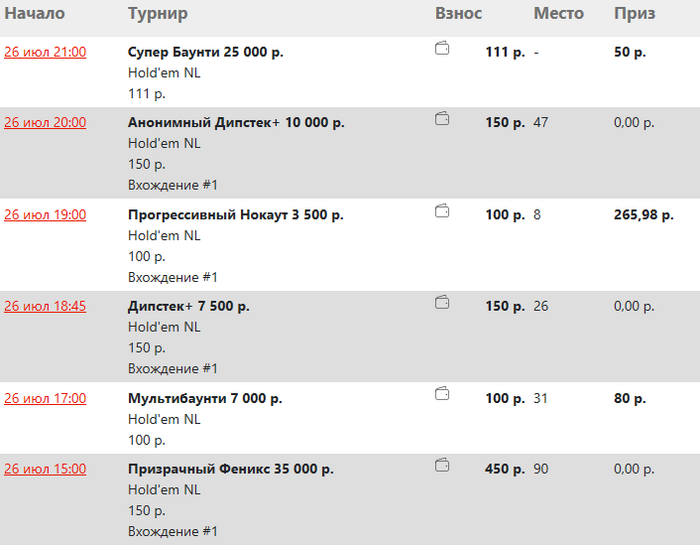Open the 26 июл 17:00 link
Screen dimensions: 700x545
(x=45, y=398)
